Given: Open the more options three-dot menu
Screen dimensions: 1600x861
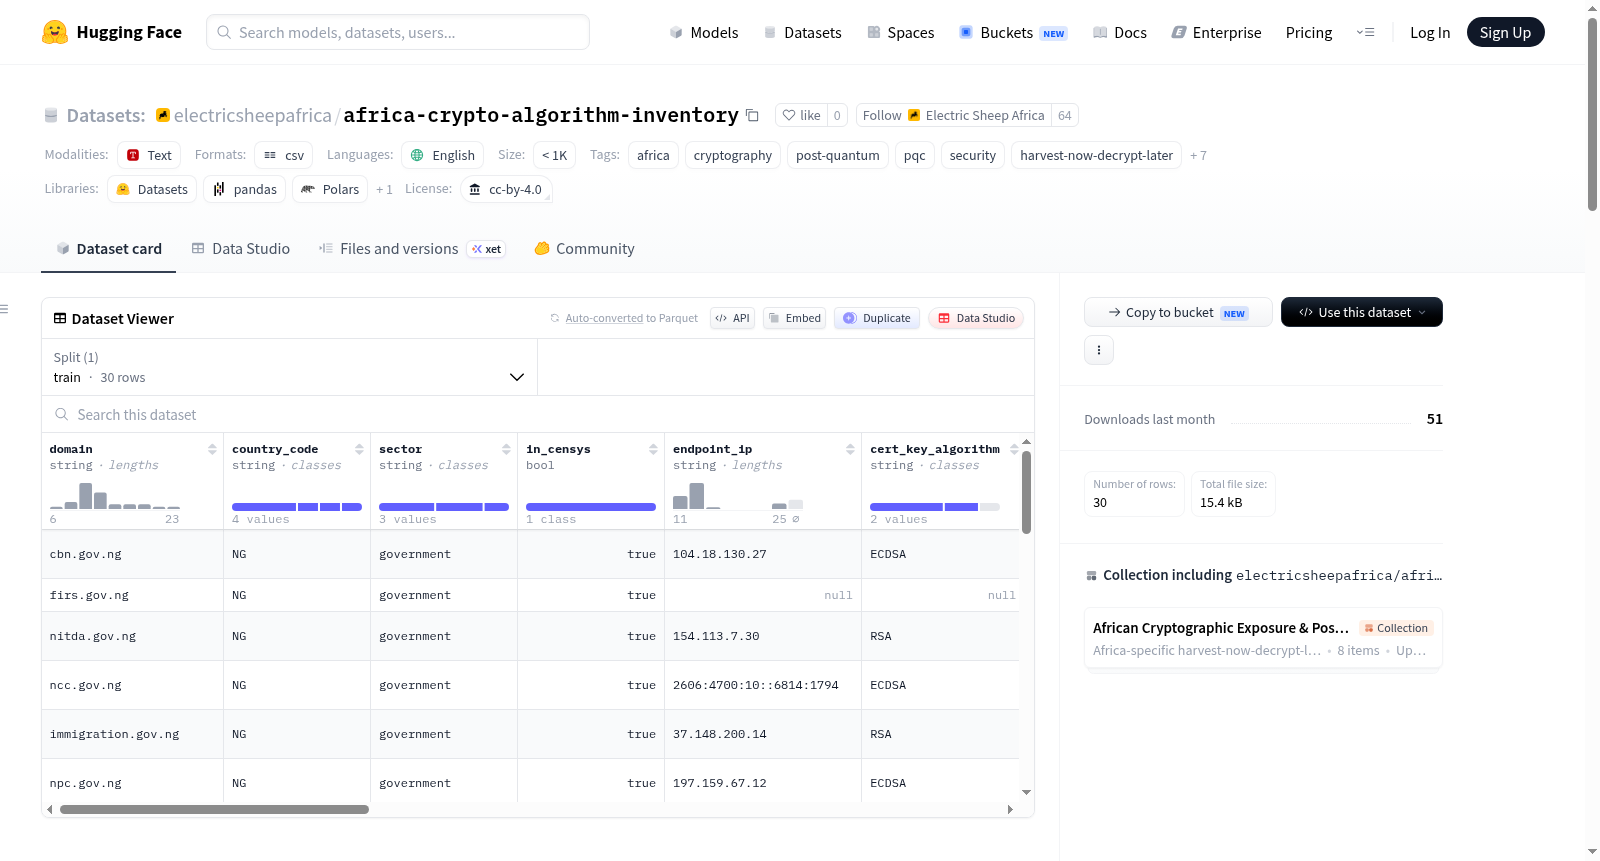Looking at the screenshot, I should pos(1099,350).
